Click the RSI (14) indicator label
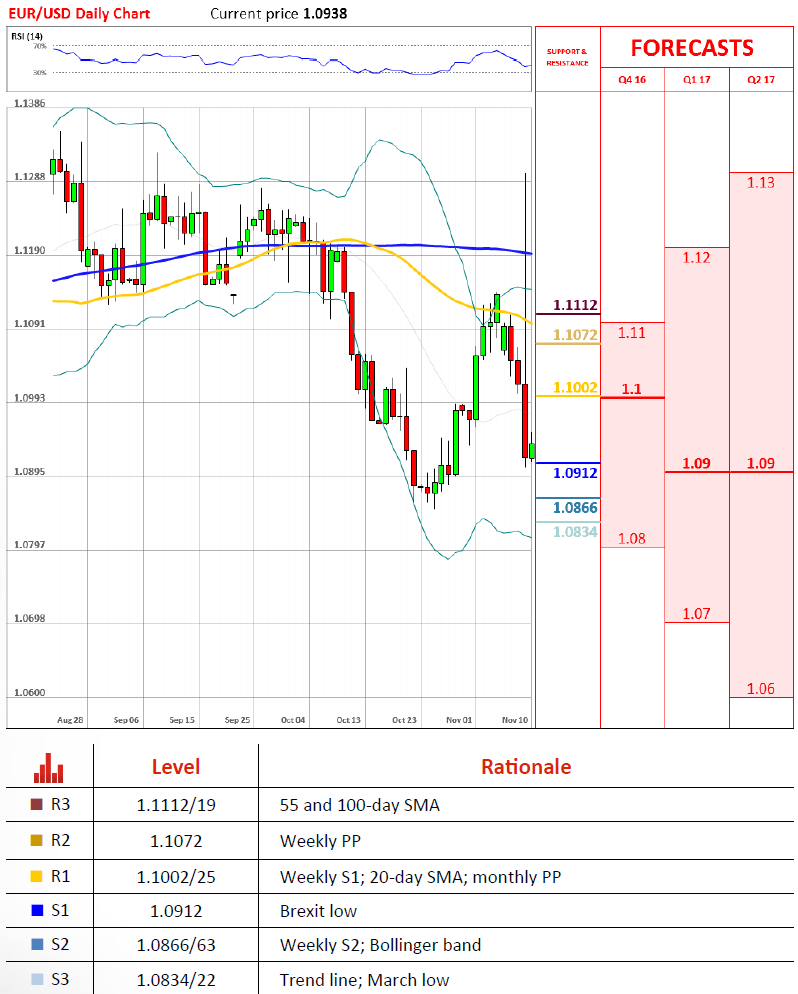 click(x=27, y=36)
